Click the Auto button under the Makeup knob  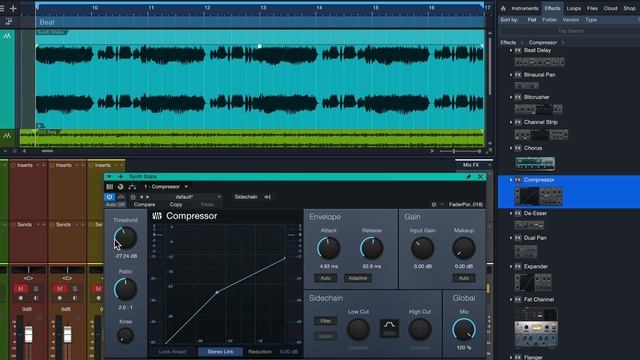coord(464,278)
